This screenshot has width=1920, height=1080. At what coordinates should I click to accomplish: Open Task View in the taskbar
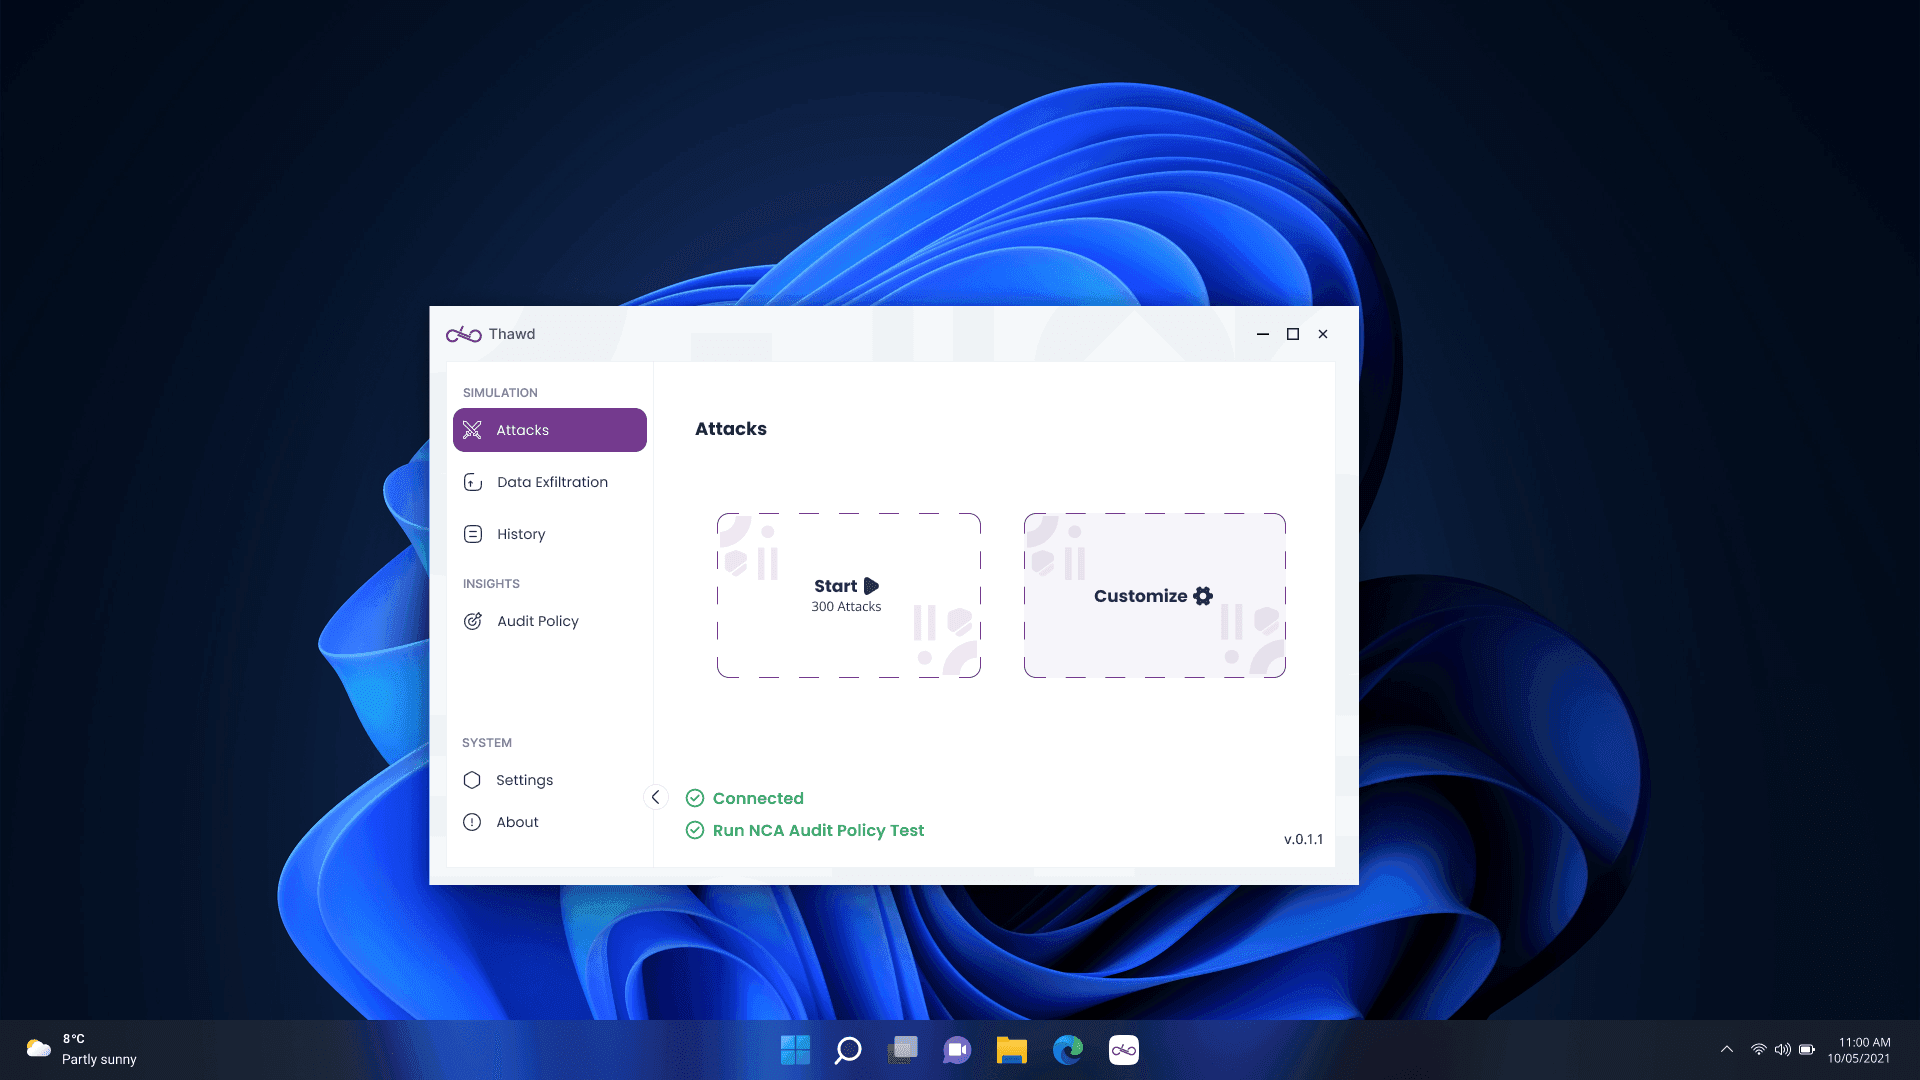pyautogui.click(x=903, y=1050)
